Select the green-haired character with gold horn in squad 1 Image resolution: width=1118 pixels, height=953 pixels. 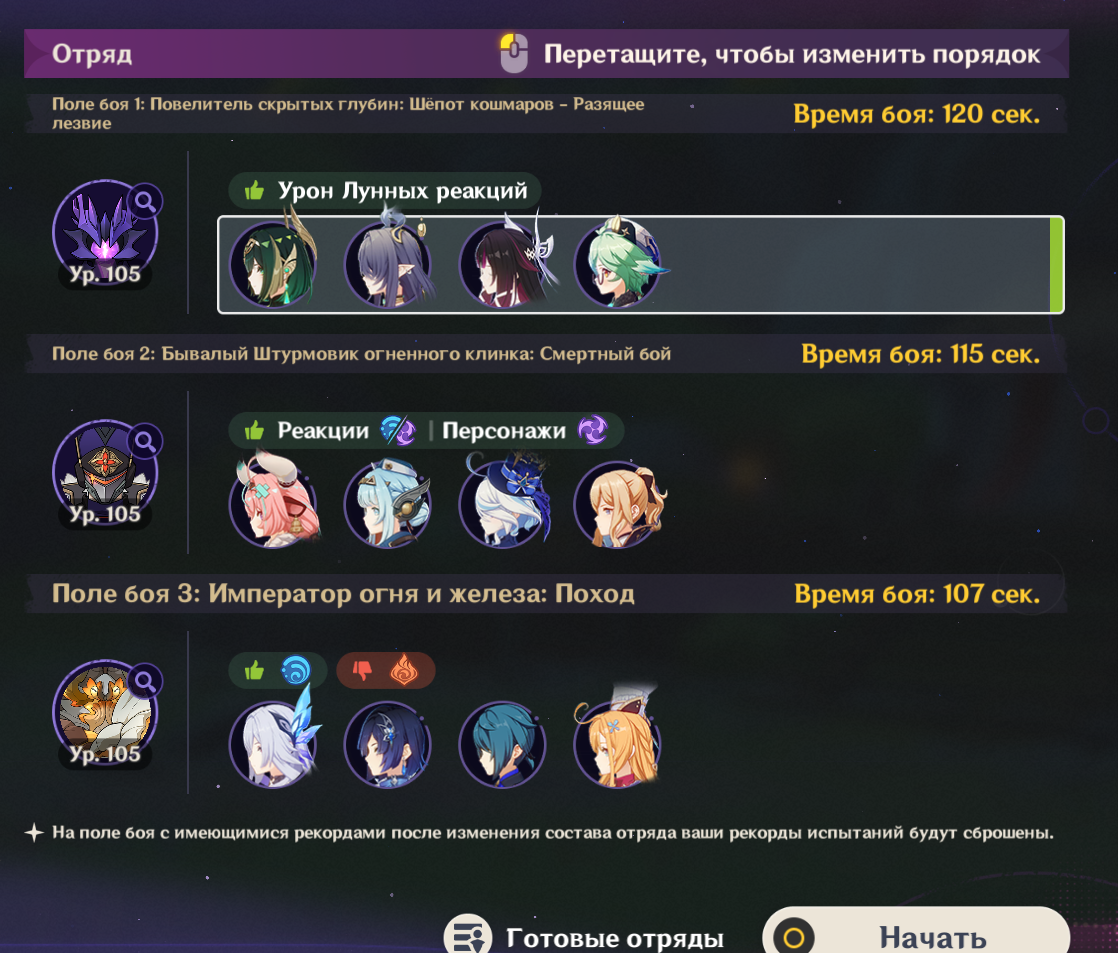pos(273,263)
